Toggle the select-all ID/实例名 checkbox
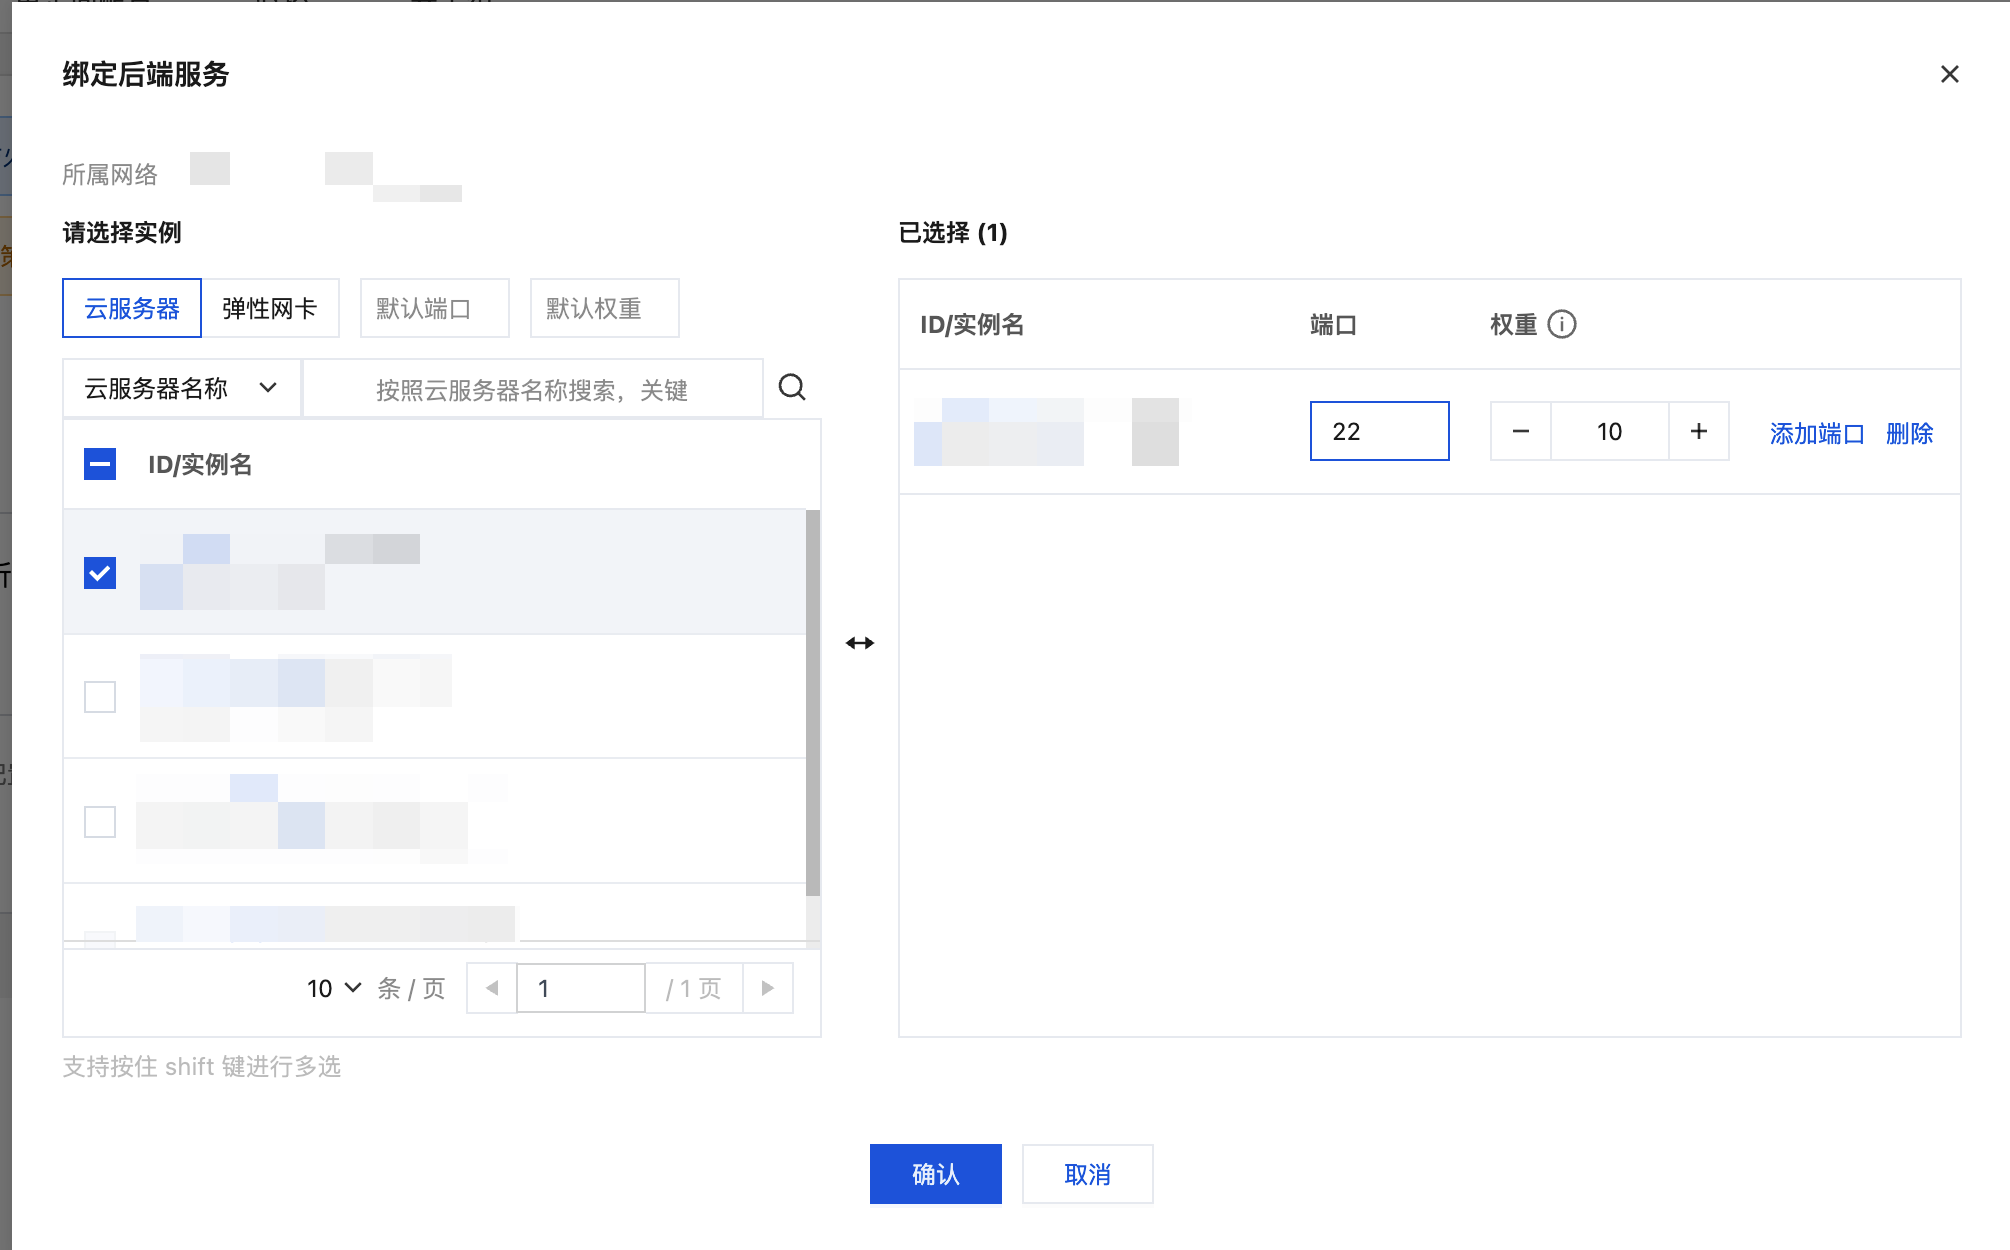 (100, 464)
